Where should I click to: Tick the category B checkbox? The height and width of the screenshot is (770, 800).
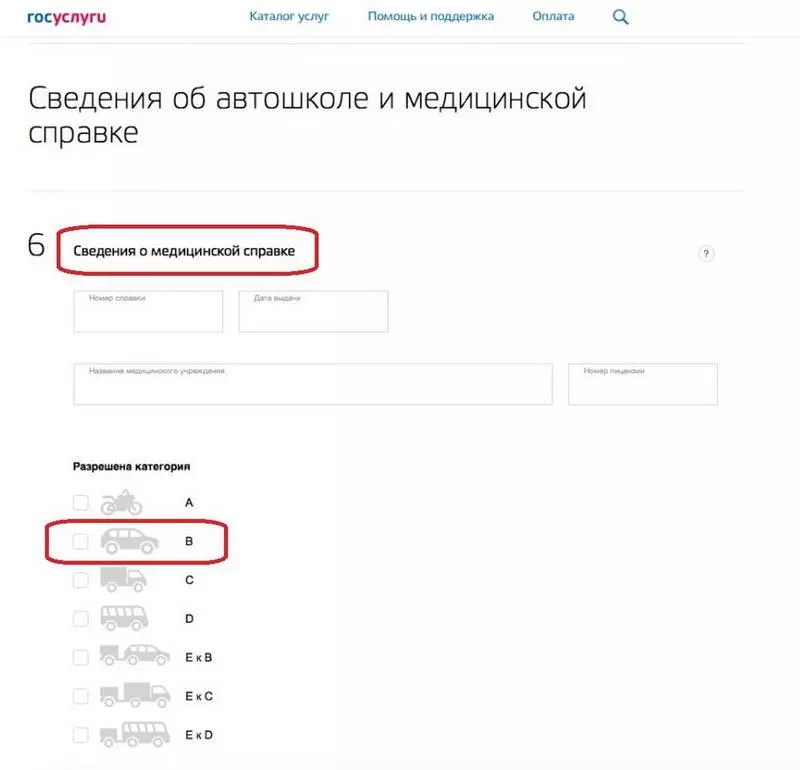coord(81,541)
